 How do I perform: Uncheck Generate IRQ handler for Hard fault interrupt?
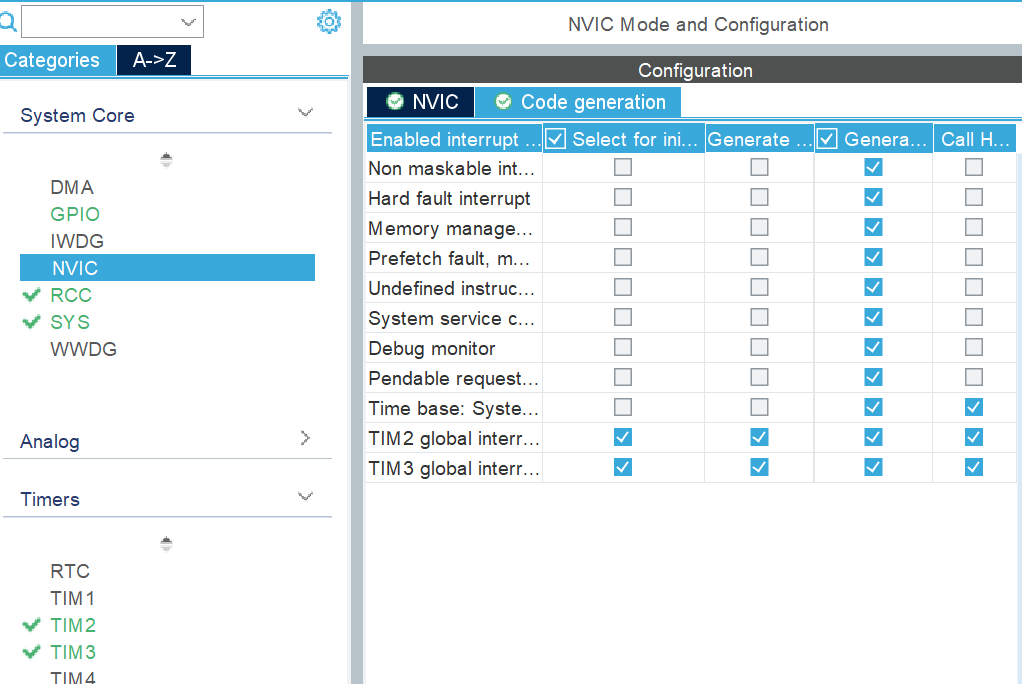pyautogui.click(x=873, y=198)
